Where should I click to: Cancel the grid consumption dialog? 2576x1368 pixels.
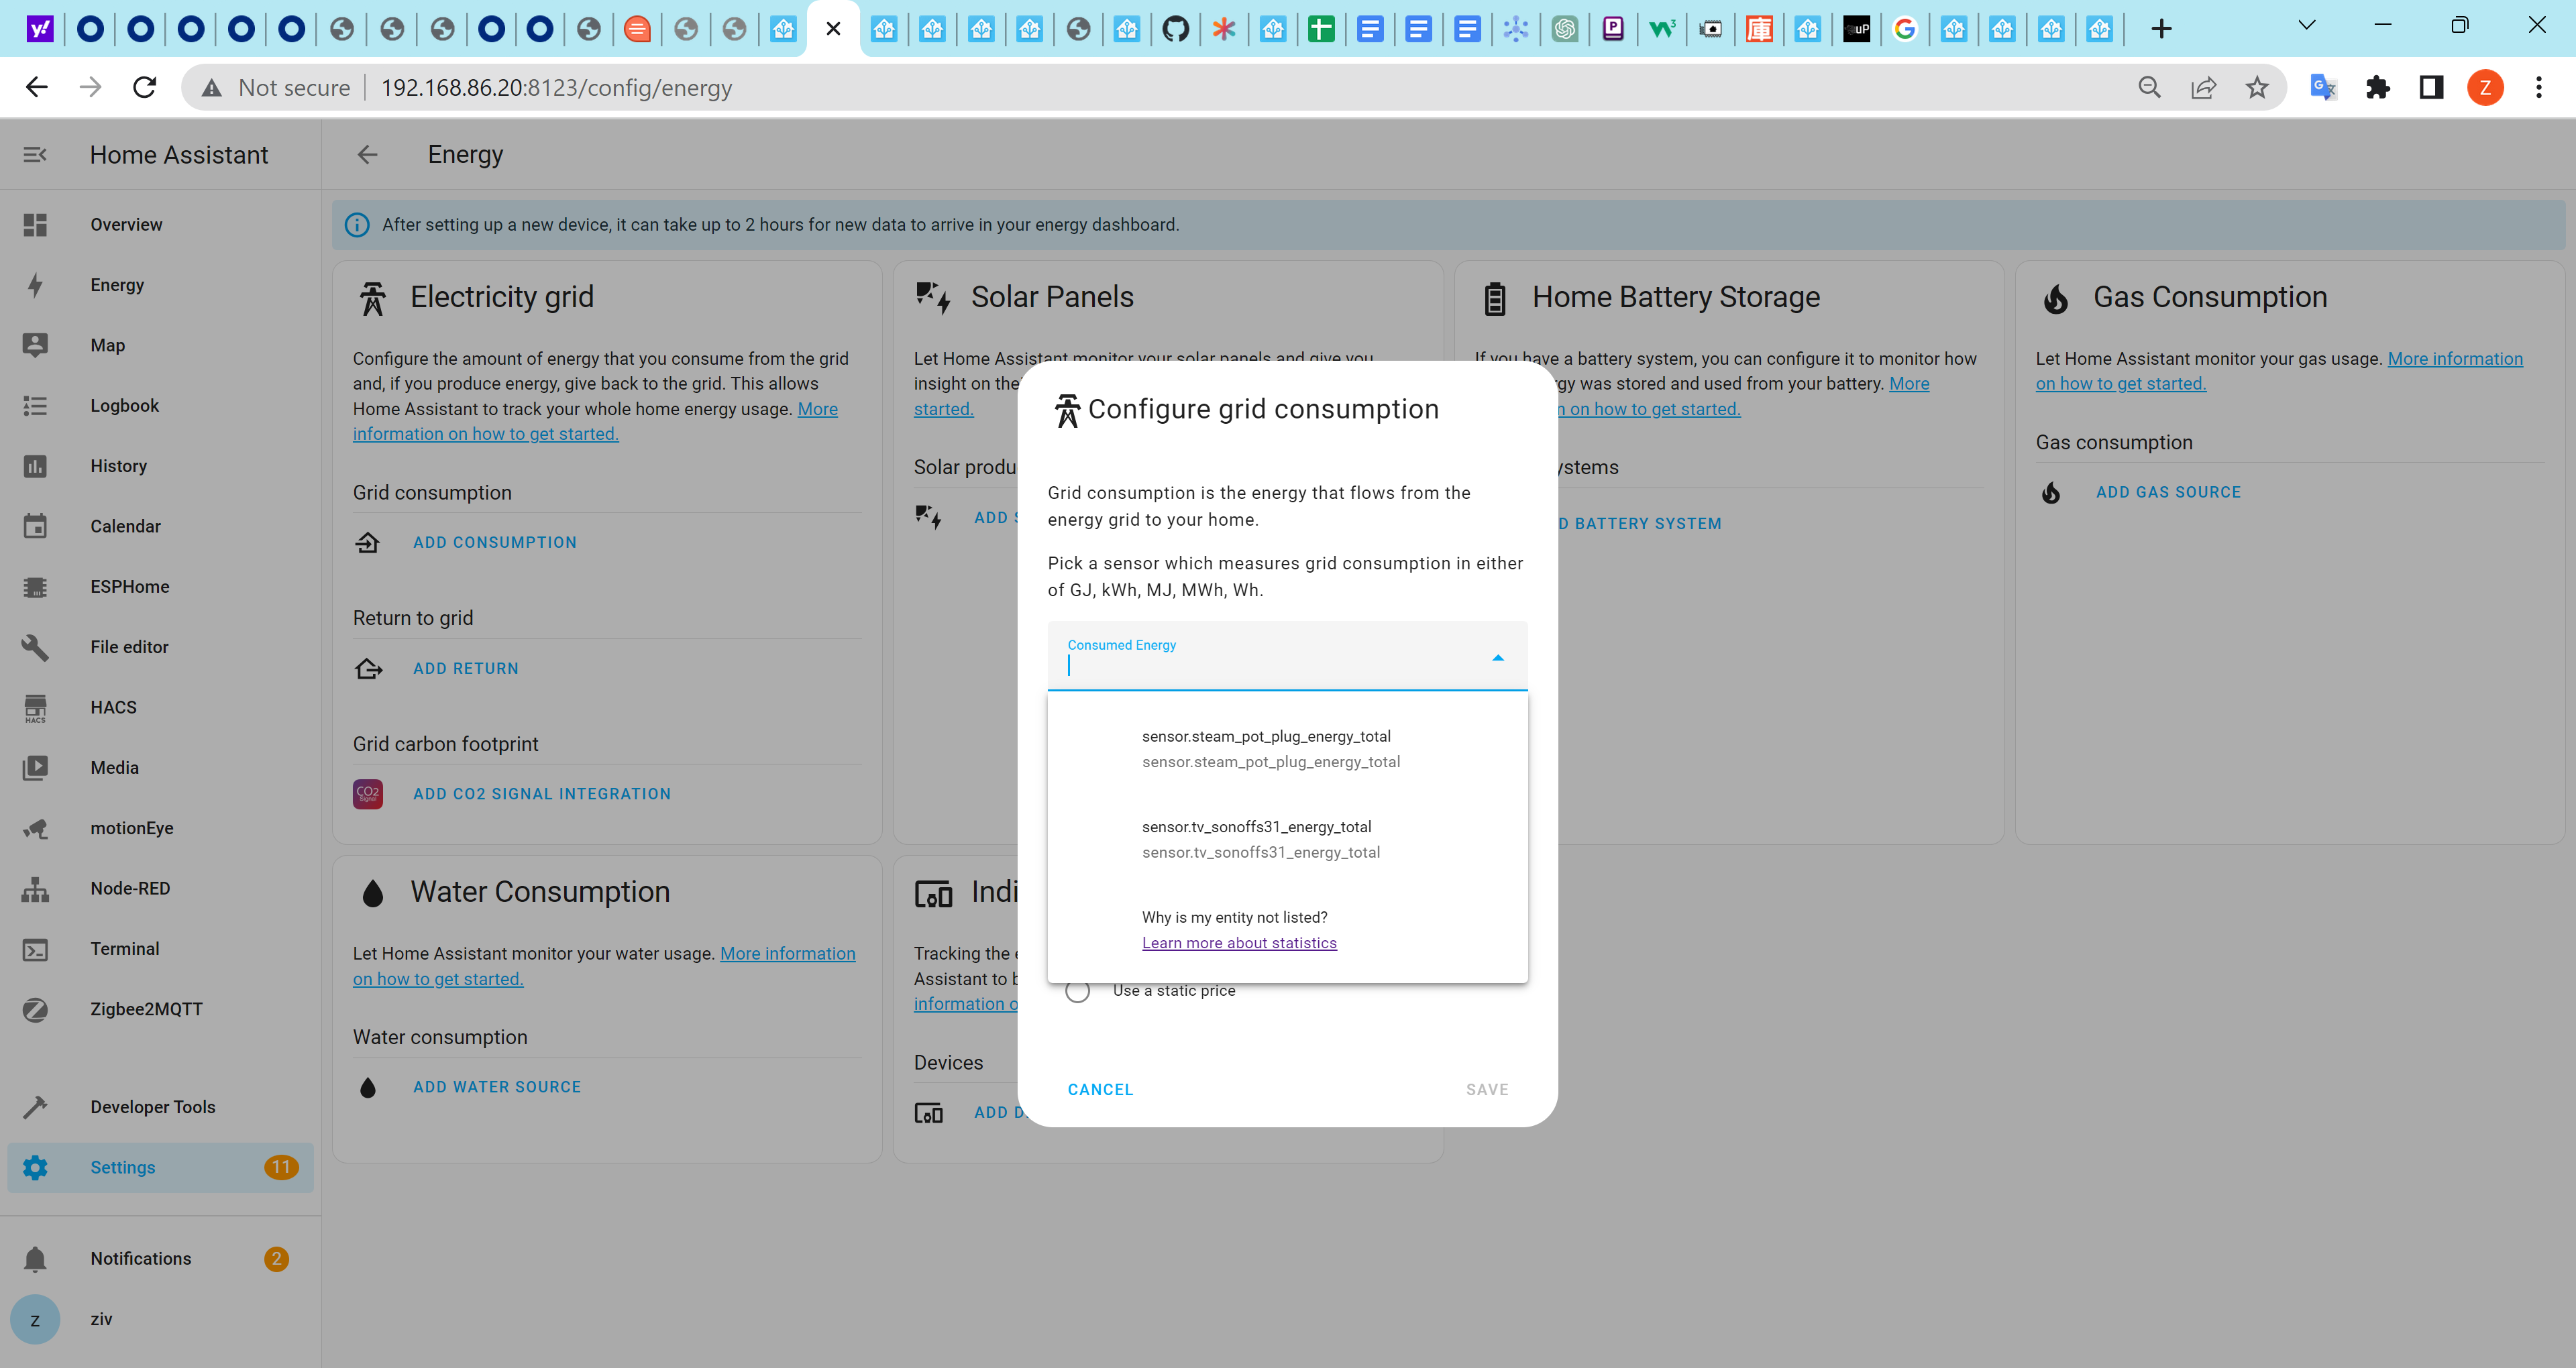click(1100, 1089)
